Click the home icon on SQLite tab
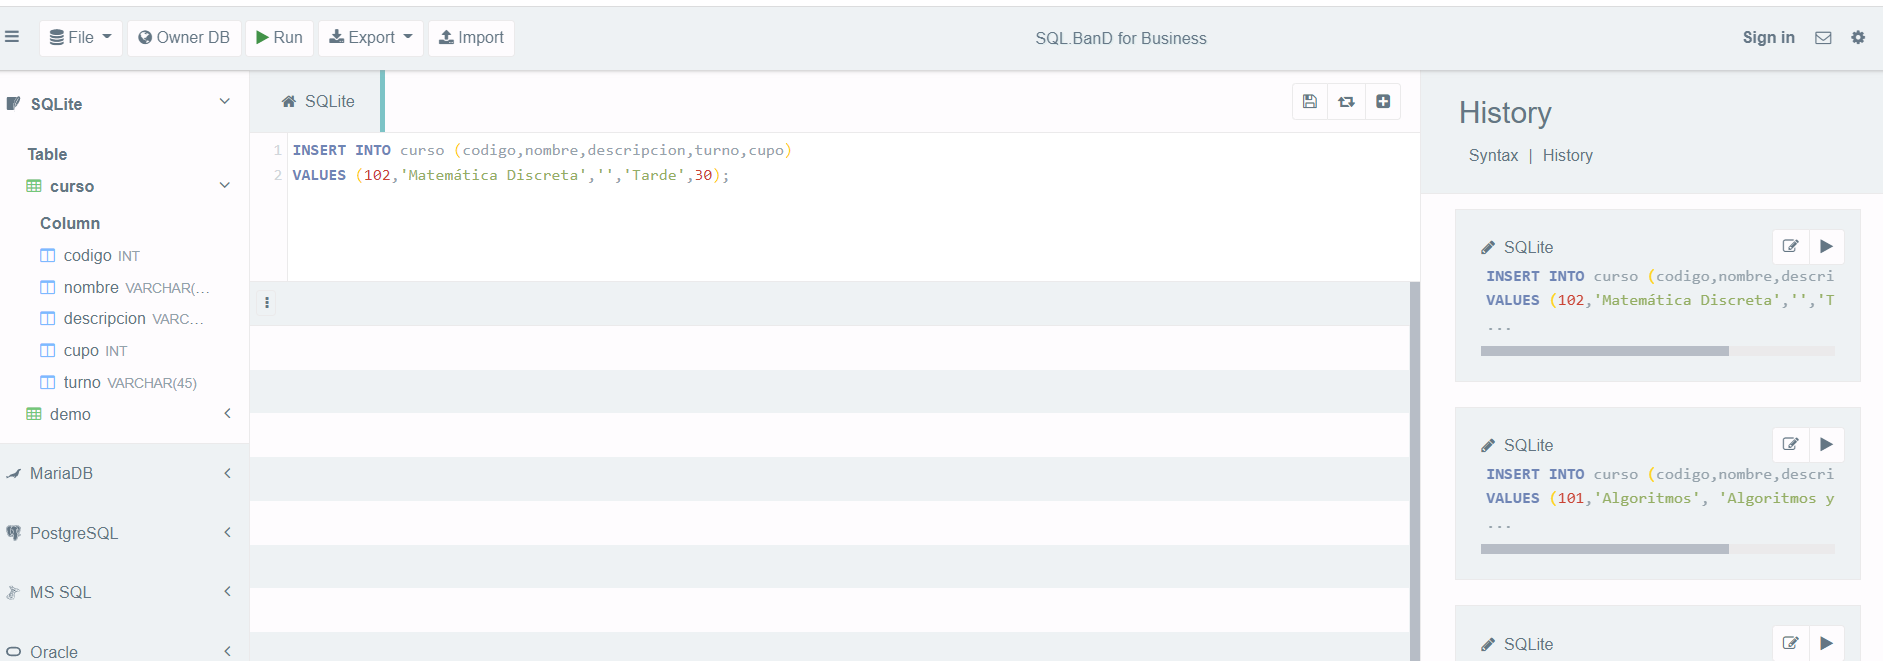This screenshot has width=1883, height=661. coord(289,101)
